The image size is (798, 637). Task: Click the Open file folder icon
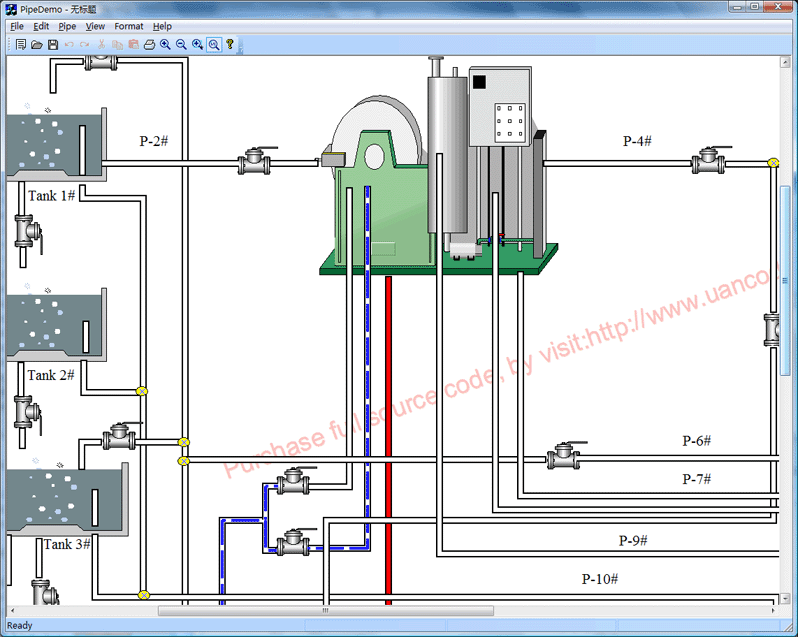(37, 44)
